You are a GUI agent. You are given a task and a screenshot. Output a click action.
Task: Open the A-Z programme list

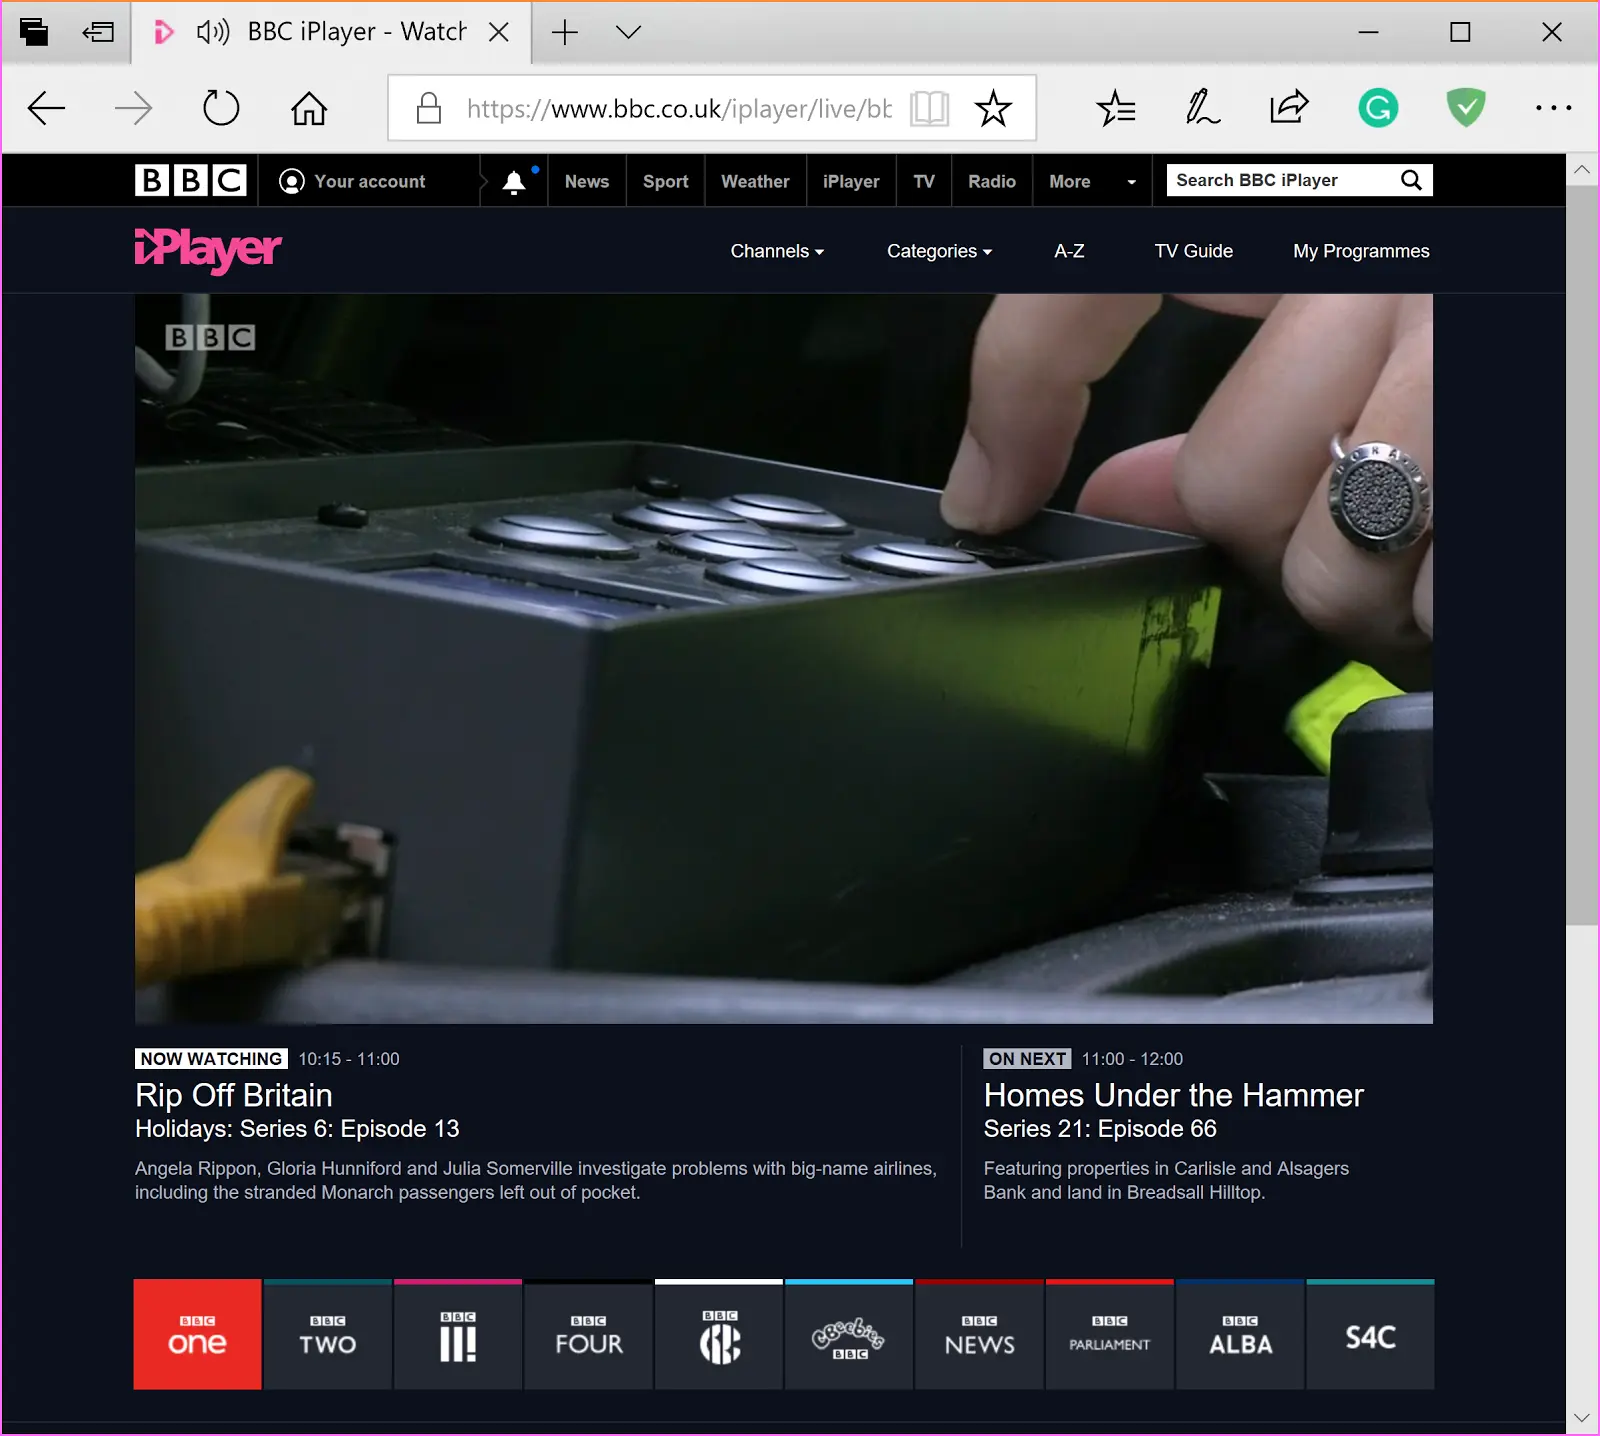[x=1069, y=251]
